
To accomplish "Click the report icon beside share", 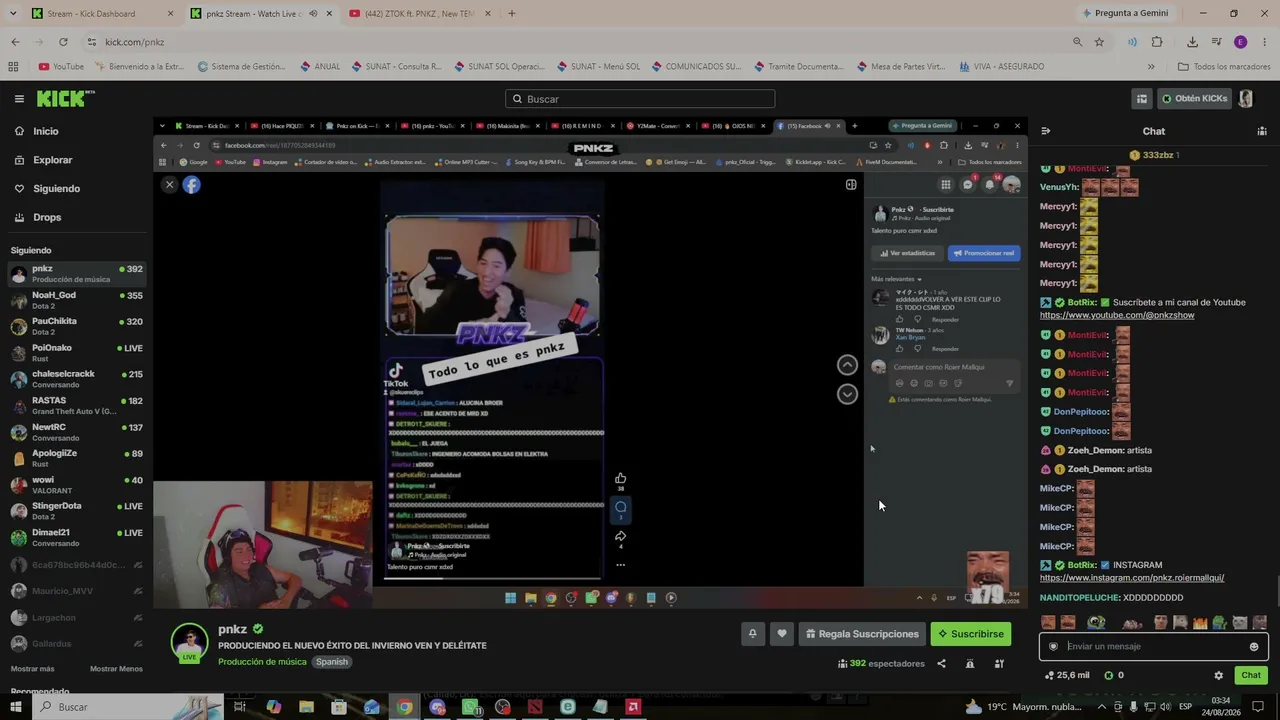I will pyautogui.click(x=970, y=663).
